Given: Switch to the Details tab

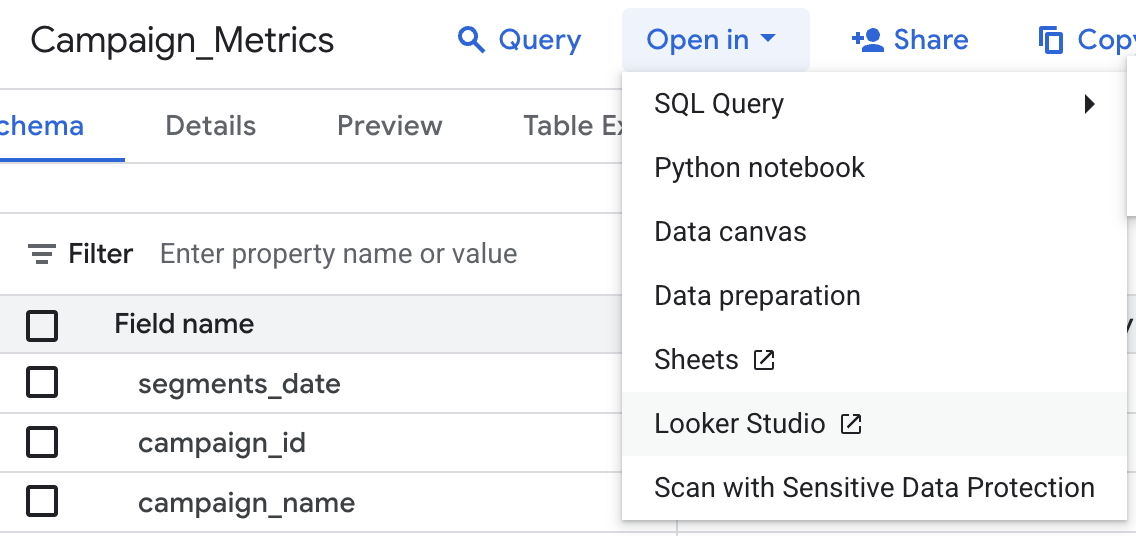Looking at the screenshot, I should [210, 126].
